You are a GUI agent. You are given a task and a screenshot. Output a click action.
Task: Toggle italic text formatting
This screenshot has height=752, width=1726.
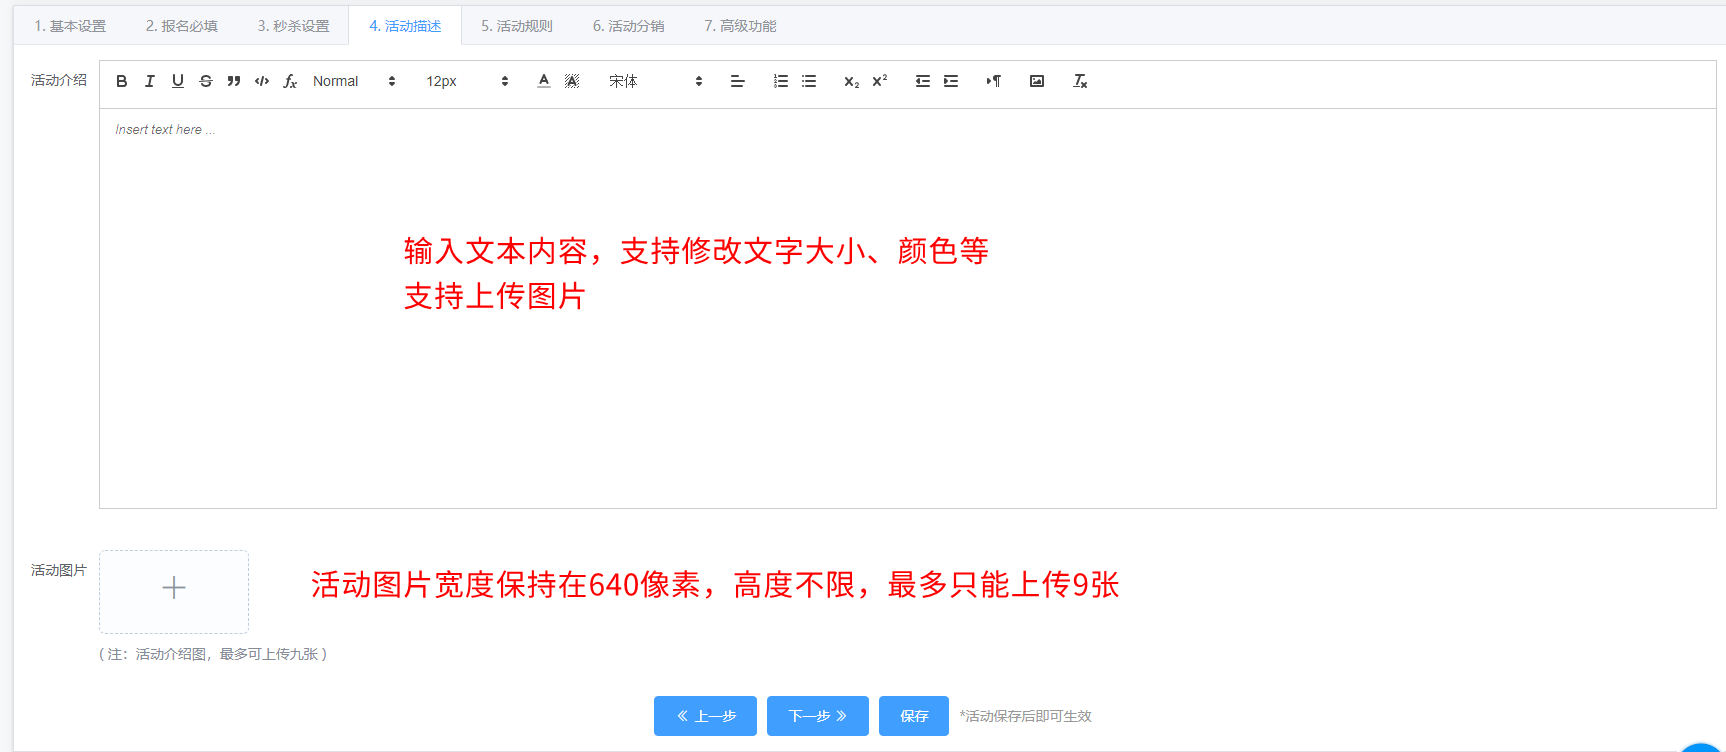(x=150, y=81)
